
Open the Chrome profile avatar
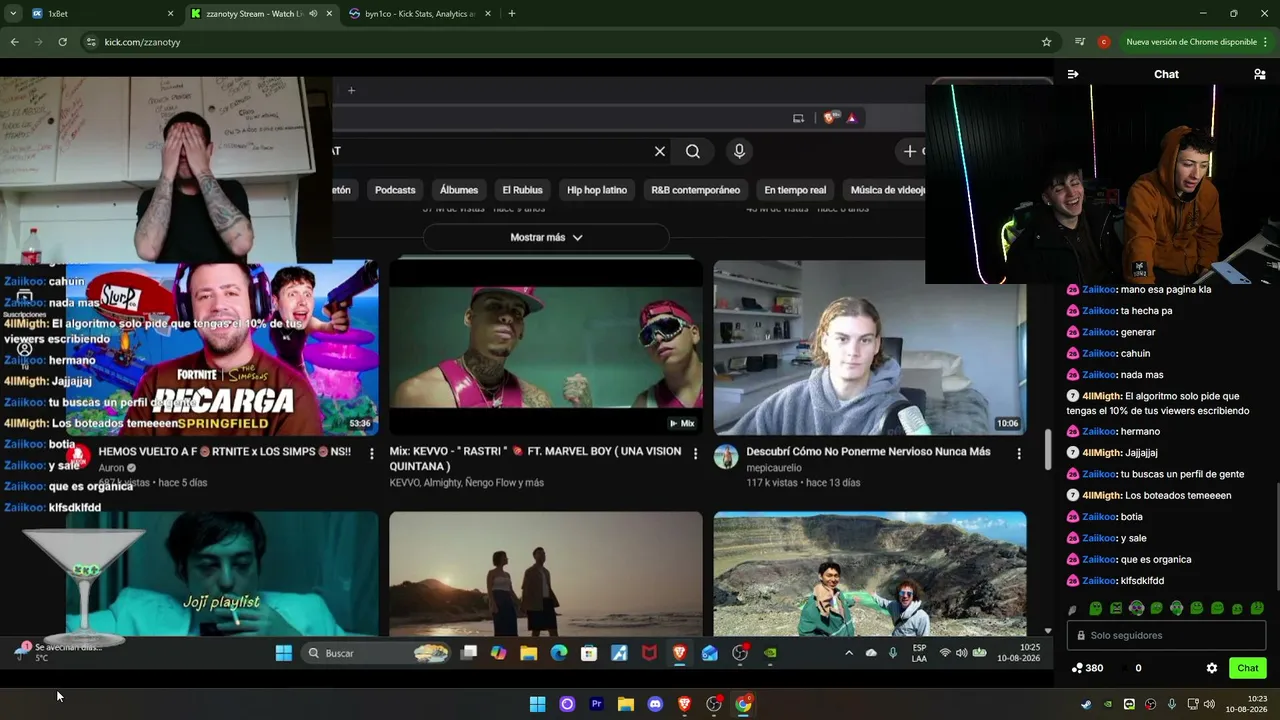pos(1104,42)
